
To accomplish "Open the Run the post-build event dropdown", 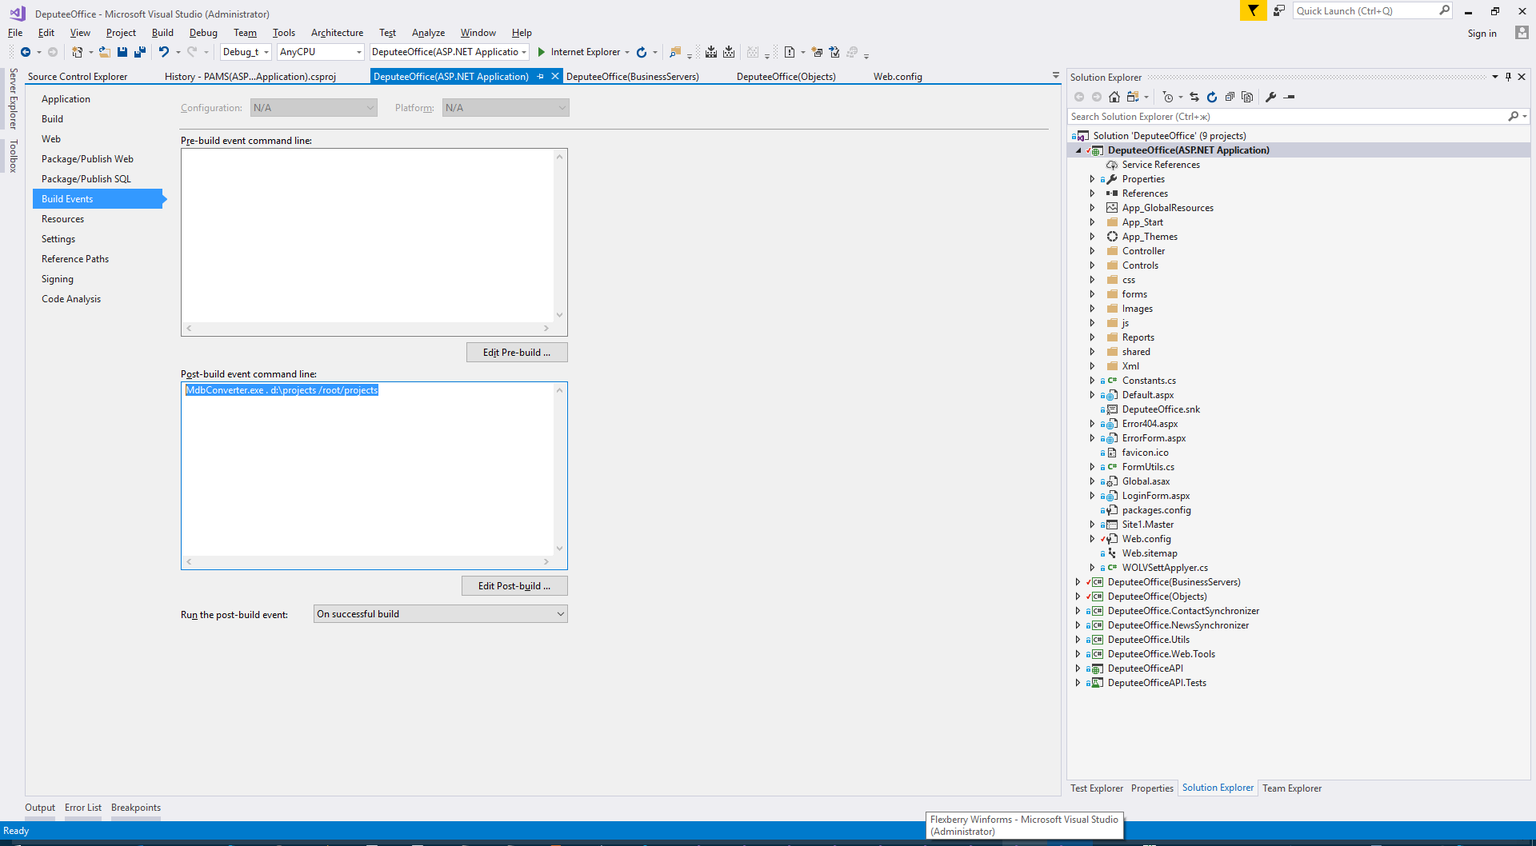I will 441,614.
